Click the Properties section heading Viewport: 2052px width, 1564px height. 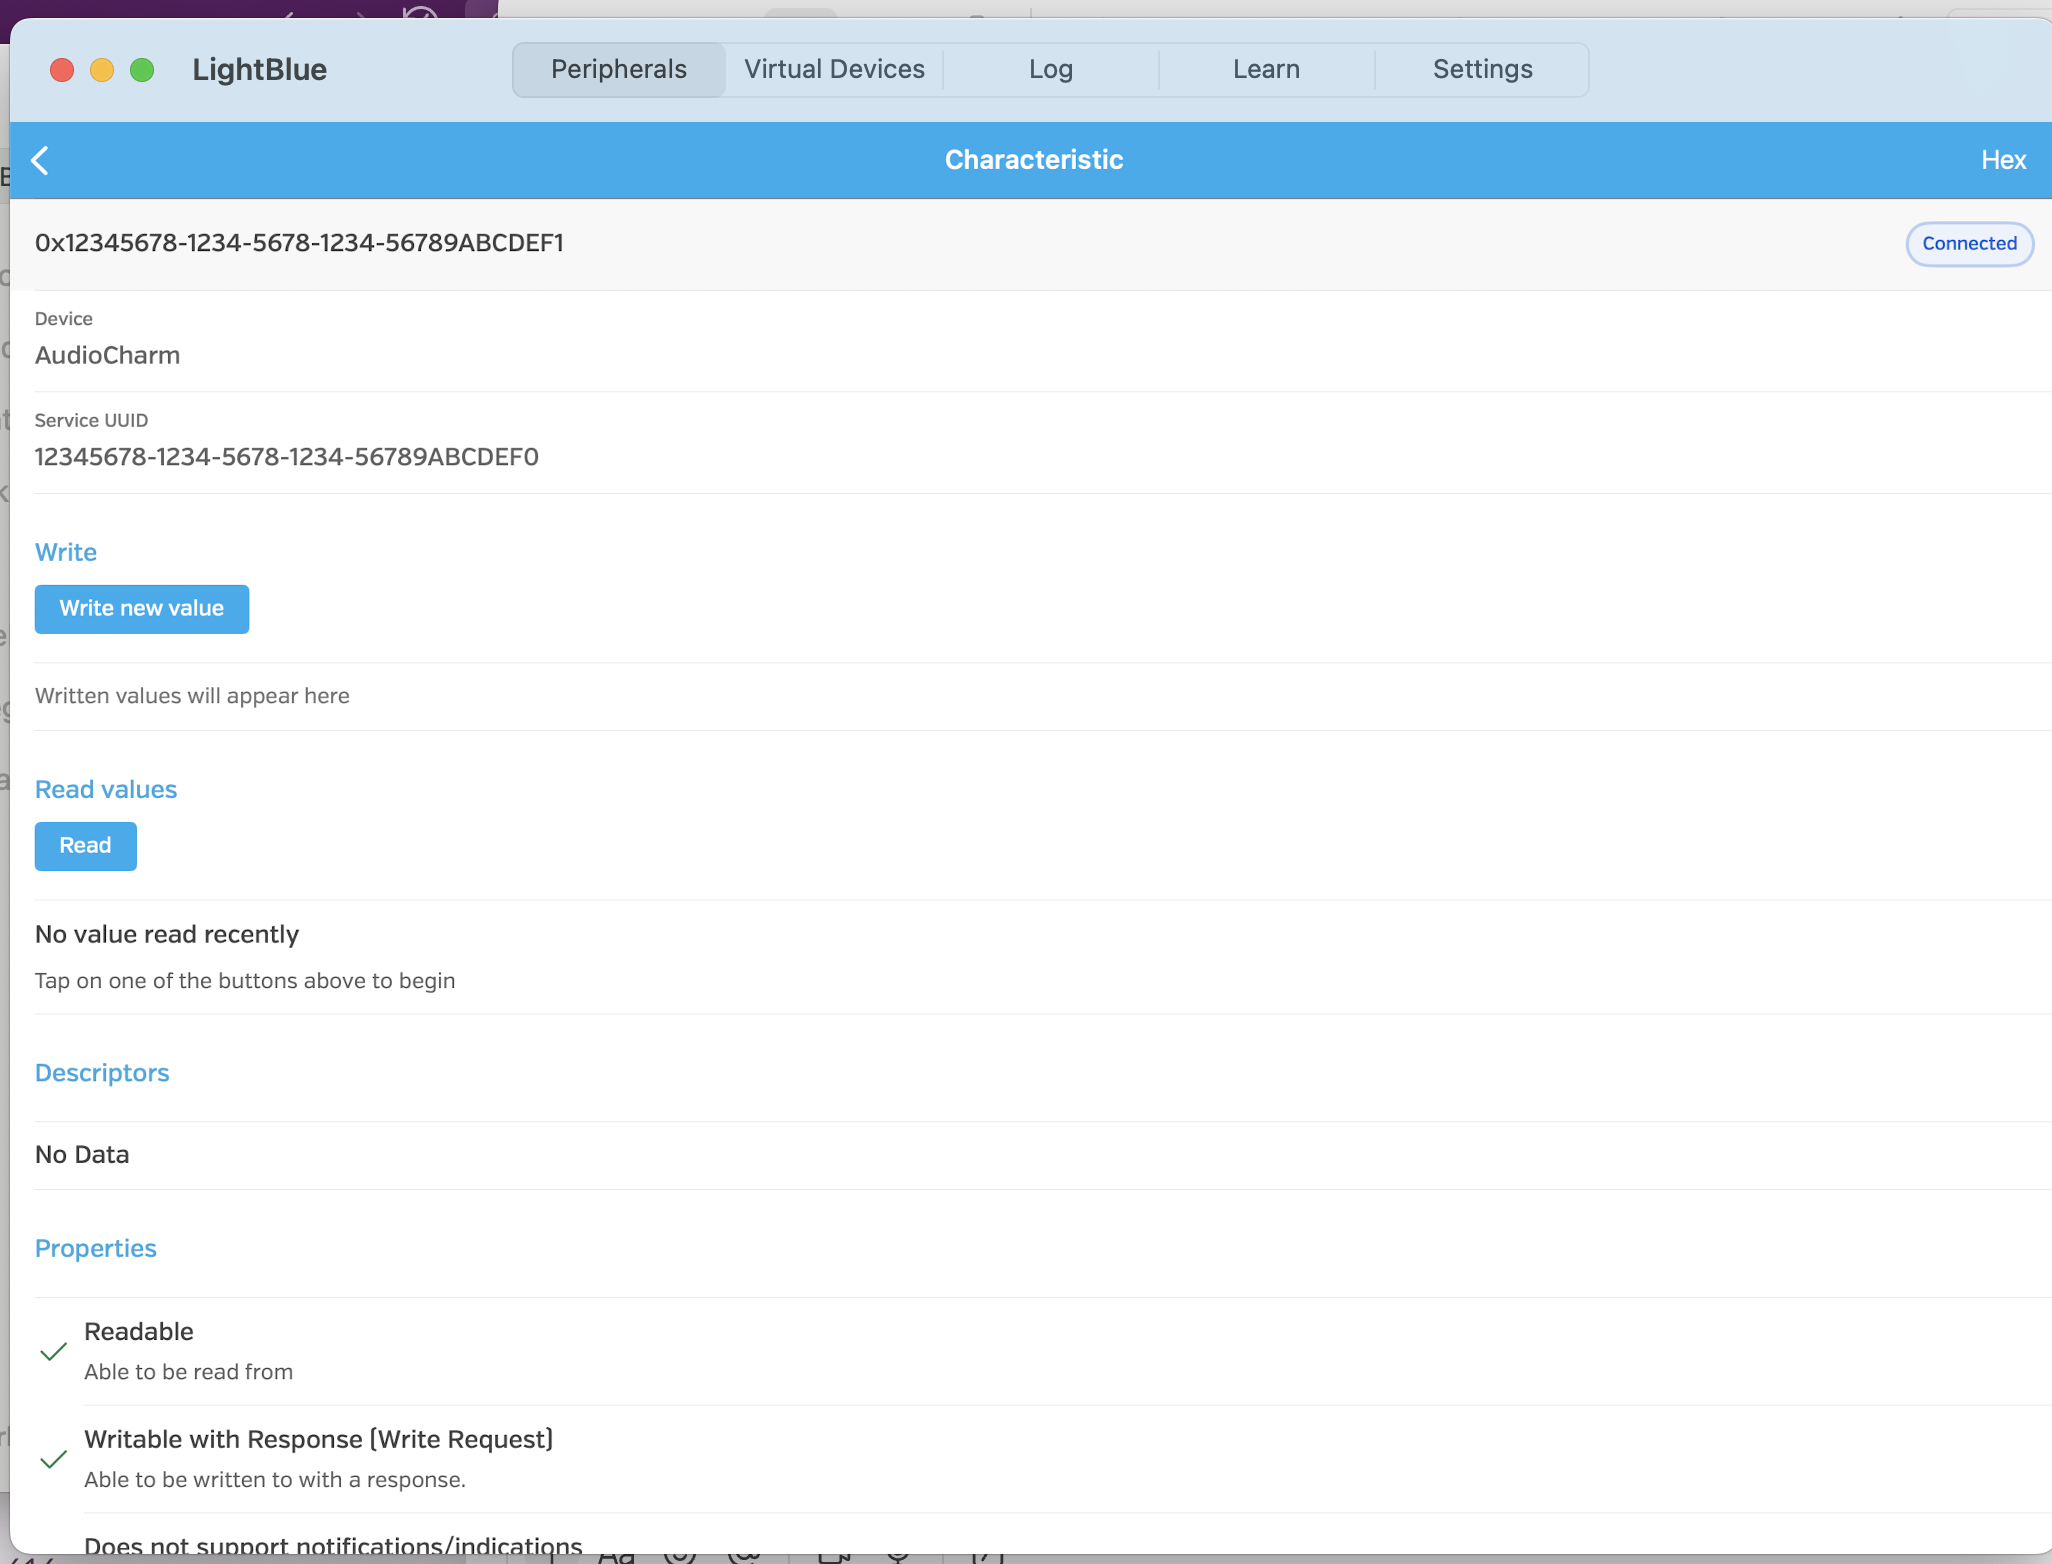95,1249
